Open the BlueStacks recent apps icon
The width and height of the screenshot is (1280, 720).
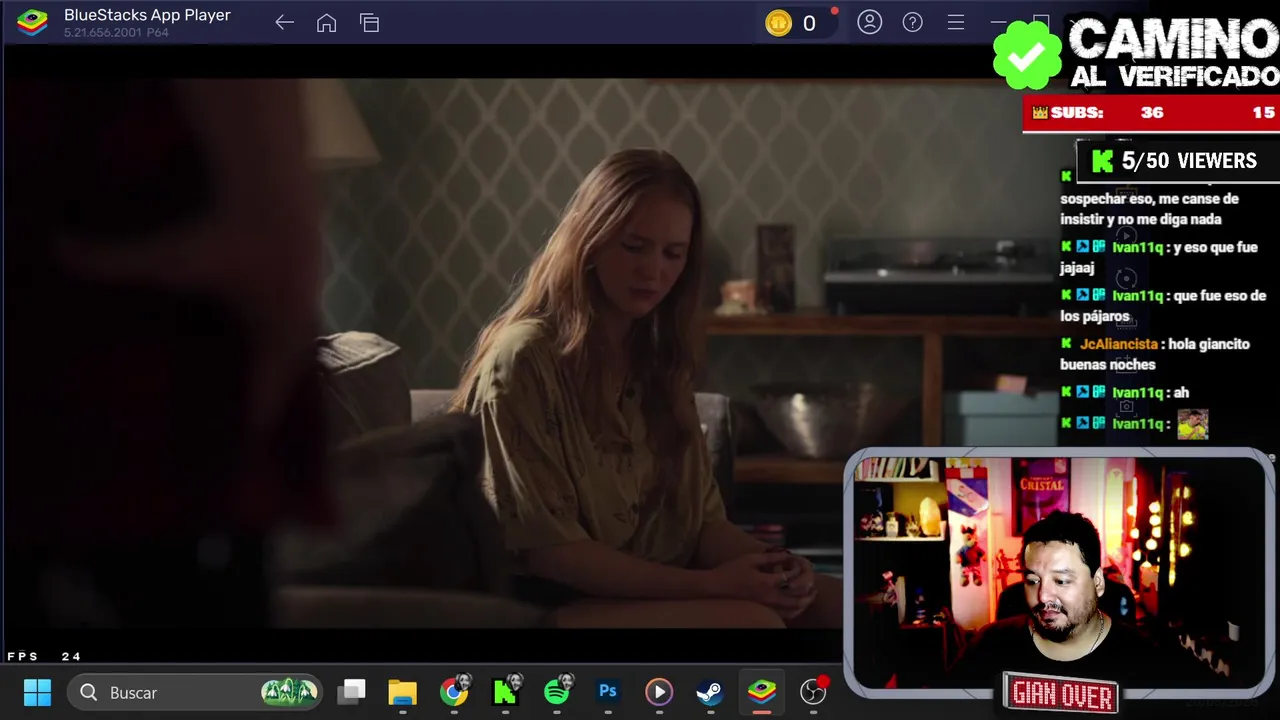(369, 22)
